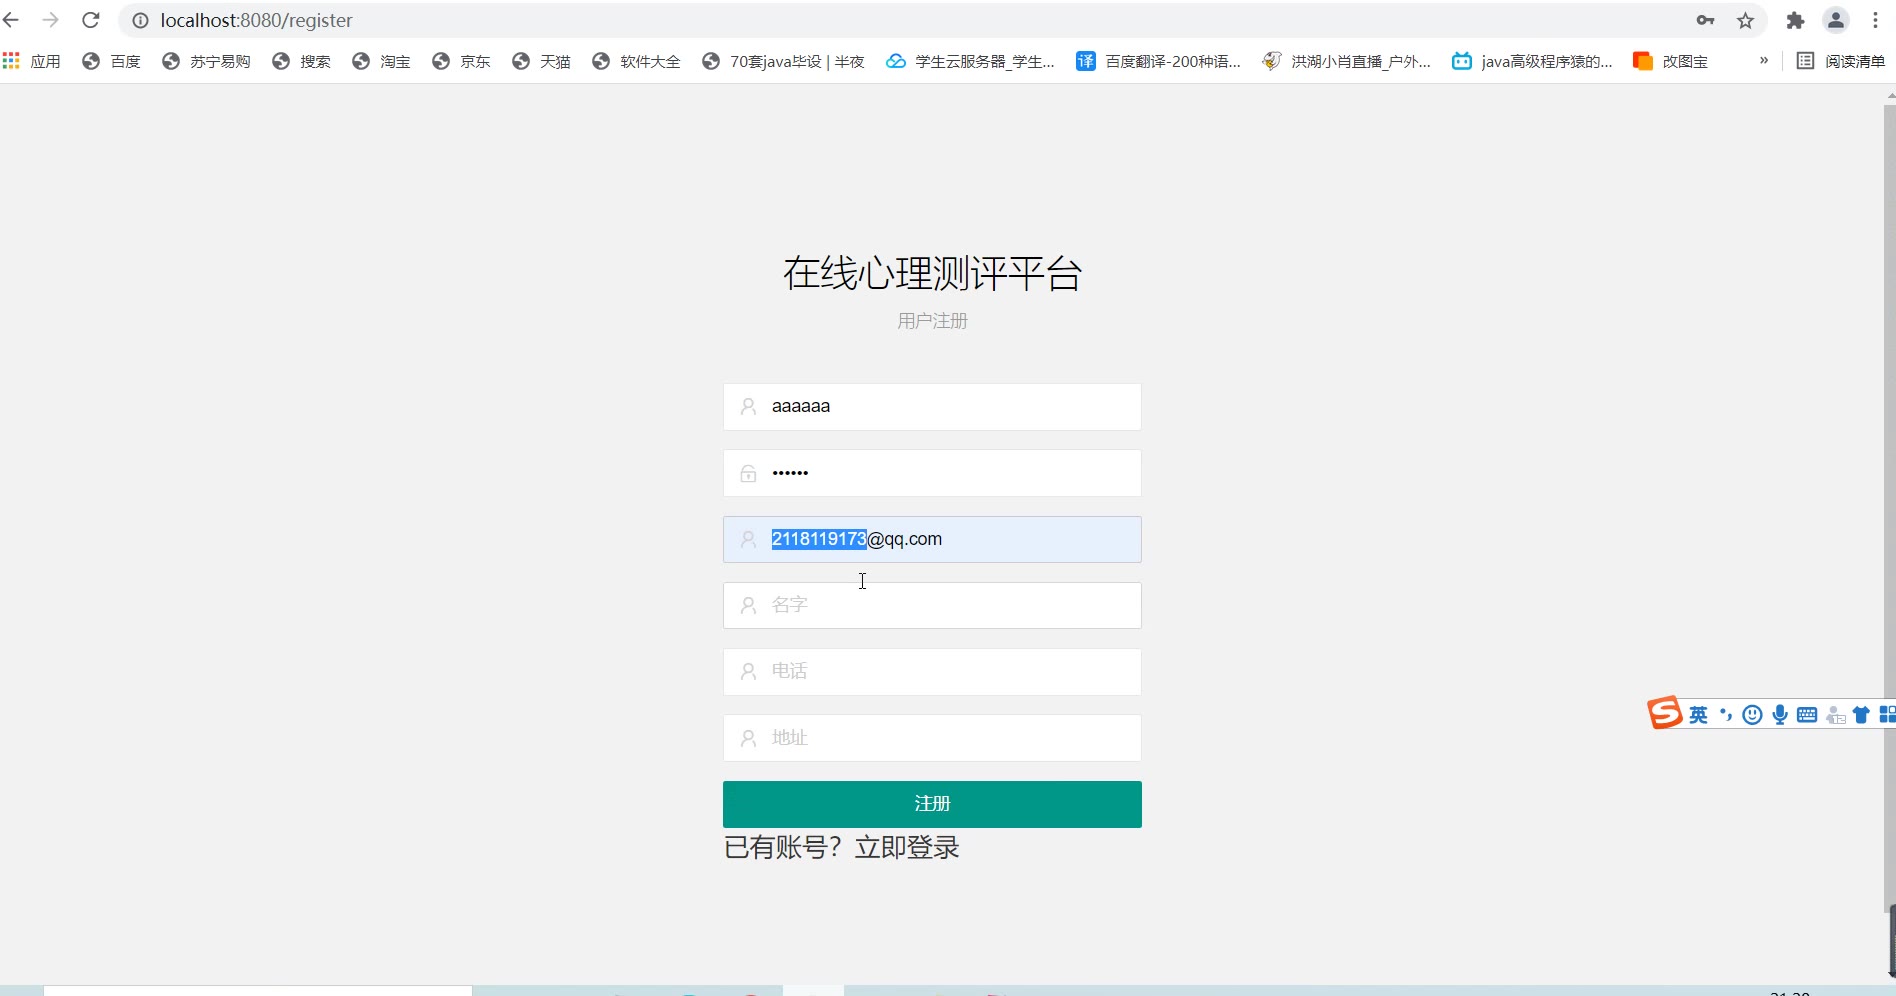1896x996 pixels.
Task: Click the 名字 input field
Action: [932, 605]
